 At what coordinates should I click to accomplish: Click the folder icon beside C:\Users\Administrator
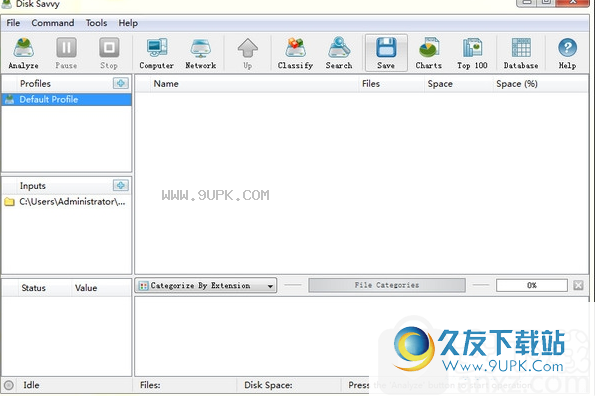pos(9,201)
